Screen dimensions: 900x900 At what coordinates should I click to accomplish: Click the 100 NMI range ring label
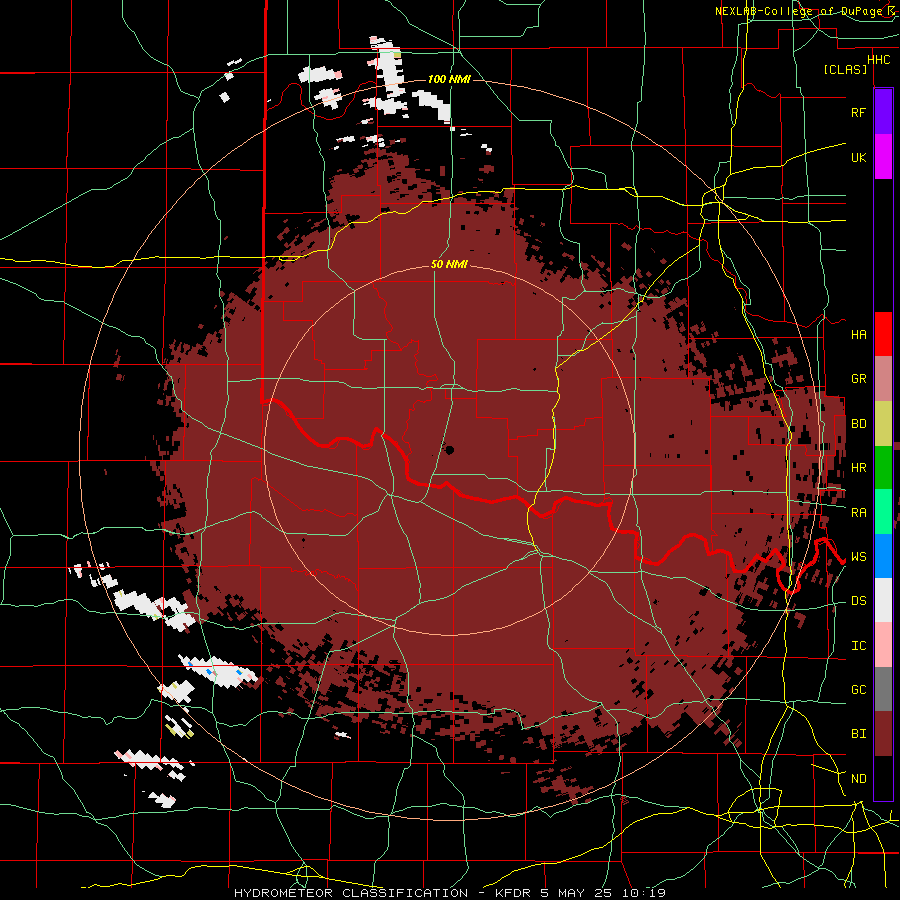pyautogui.click(x=449, y=79)
